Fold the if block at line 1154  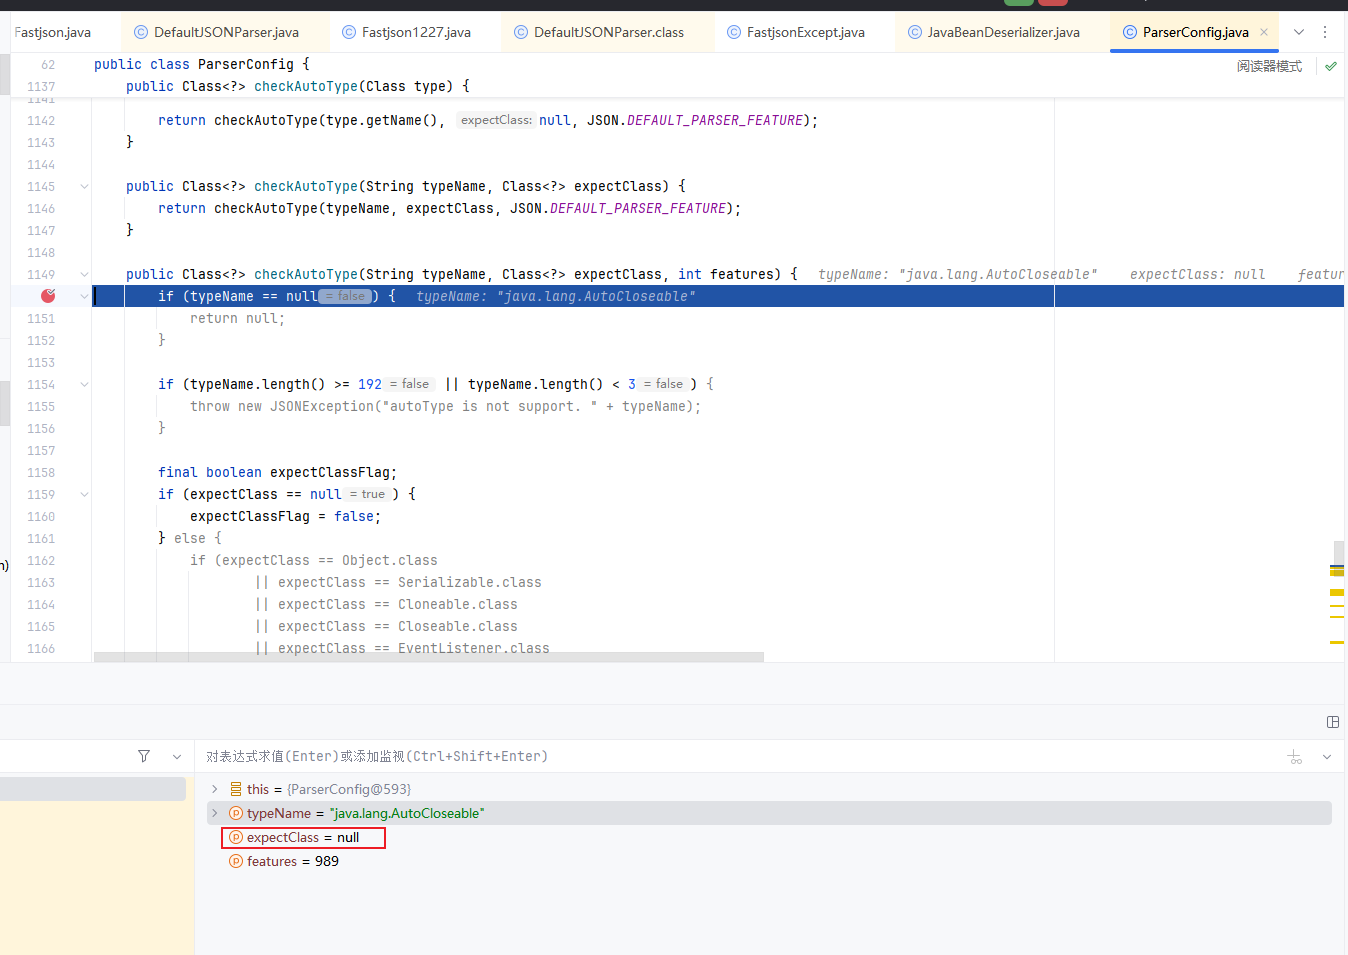(x=84, y=385)
